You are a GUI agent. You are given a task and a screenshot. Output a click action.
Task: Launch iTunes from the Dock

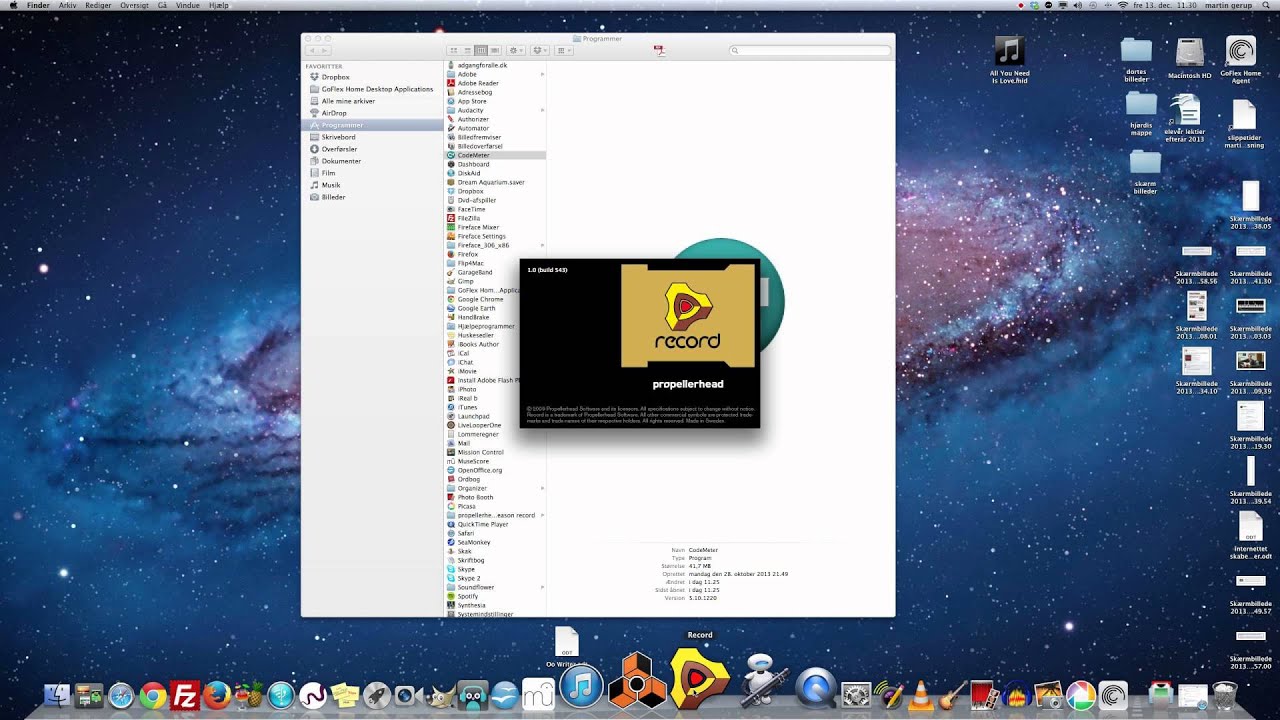(581, 686)
